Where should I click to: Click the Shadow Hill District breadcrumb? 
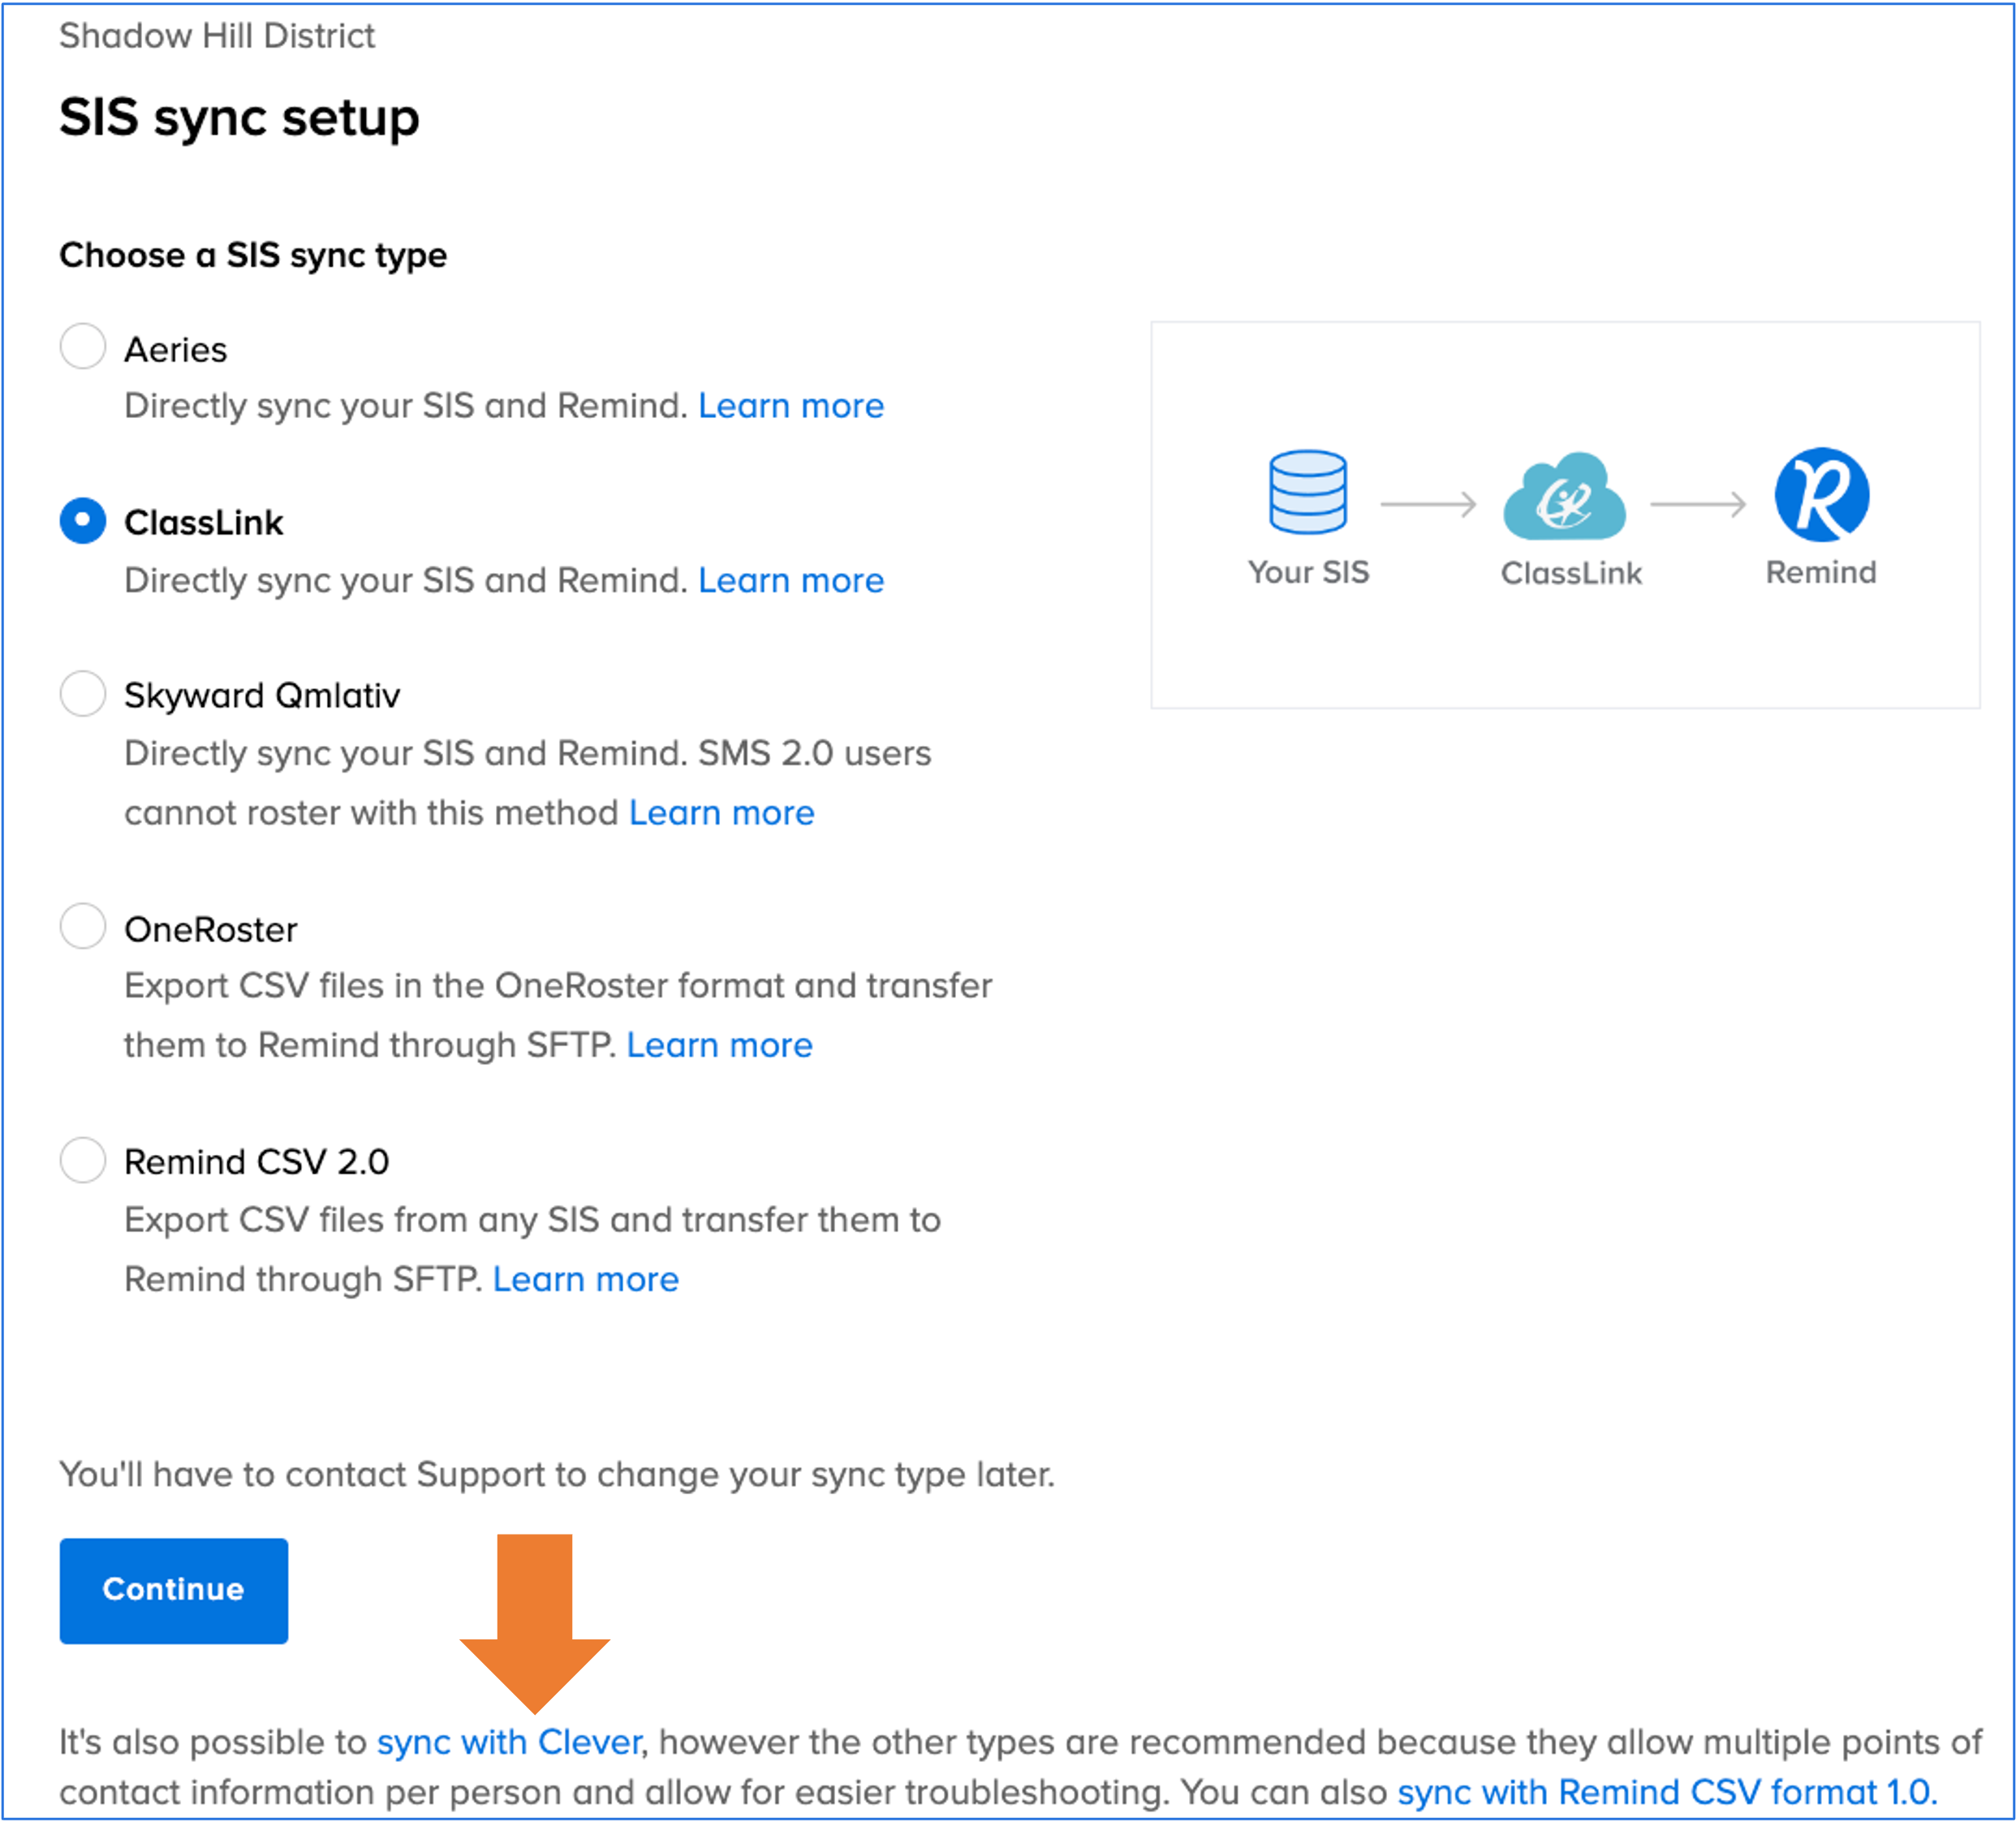tap(217, 36)
